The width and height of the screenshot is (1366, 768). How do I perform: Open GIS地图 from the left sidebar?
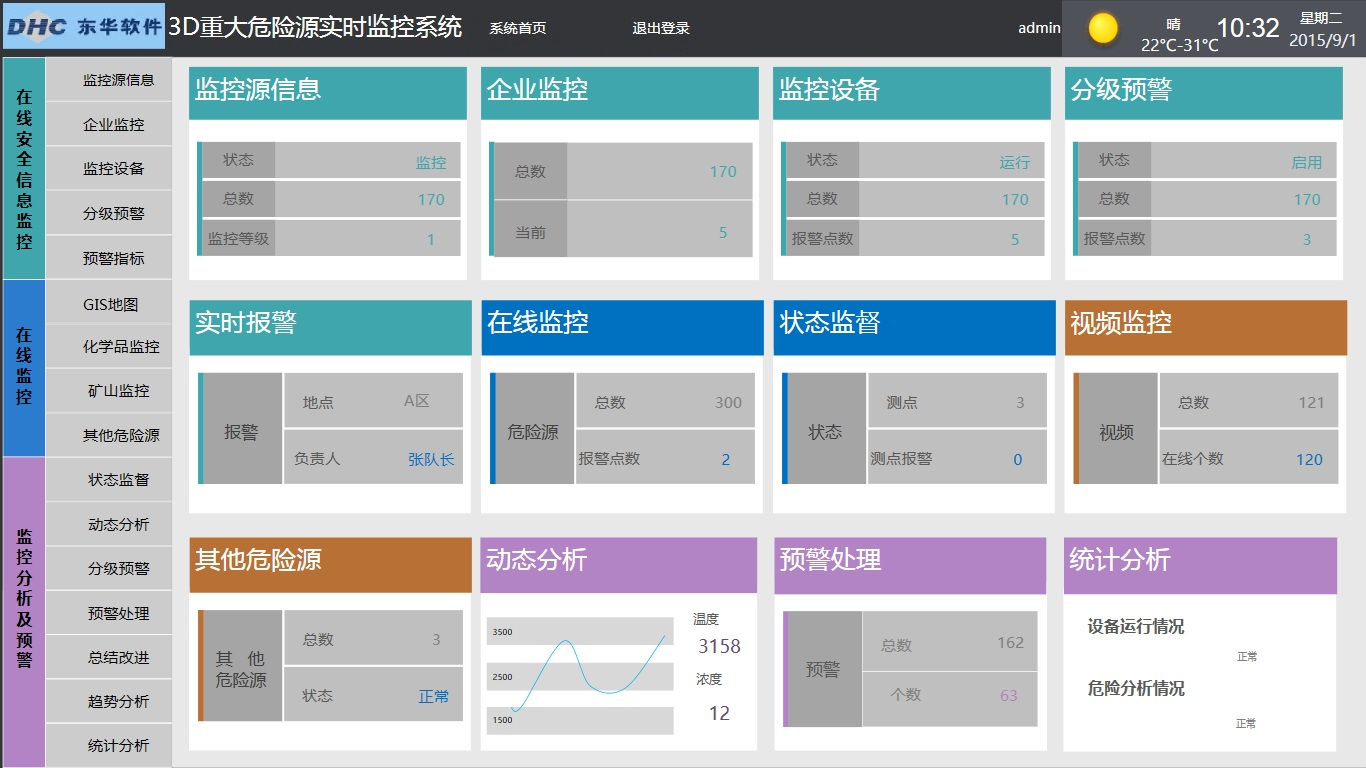[x=110, y=305]
